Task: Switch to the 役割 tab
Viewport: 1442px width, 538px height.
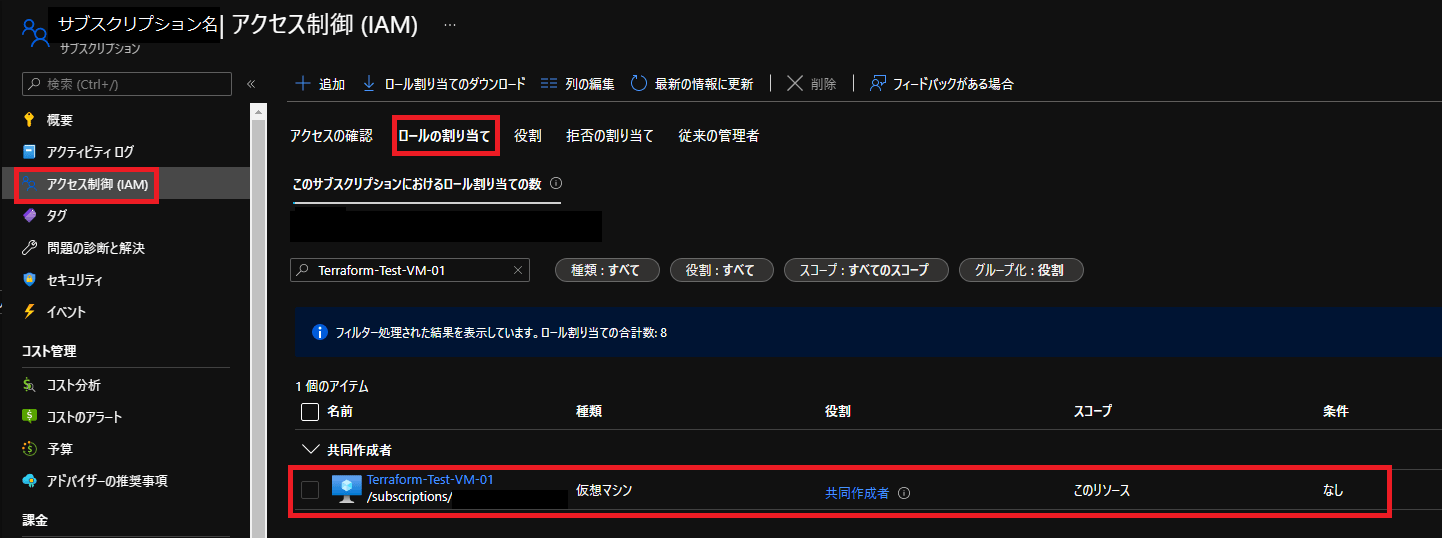Action: pos(528,136)
